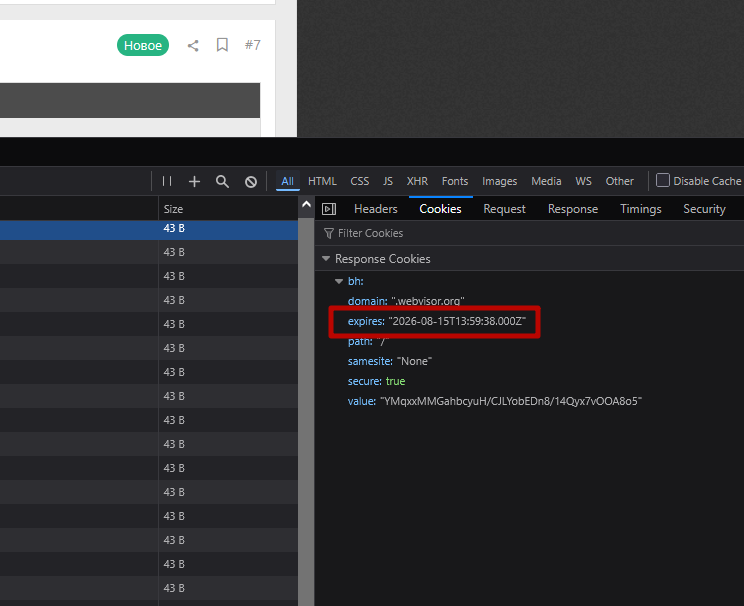This screenshot has width=744, height=606.
Task: Collapse the bh cookie tree node
Action: click(339, 281)
